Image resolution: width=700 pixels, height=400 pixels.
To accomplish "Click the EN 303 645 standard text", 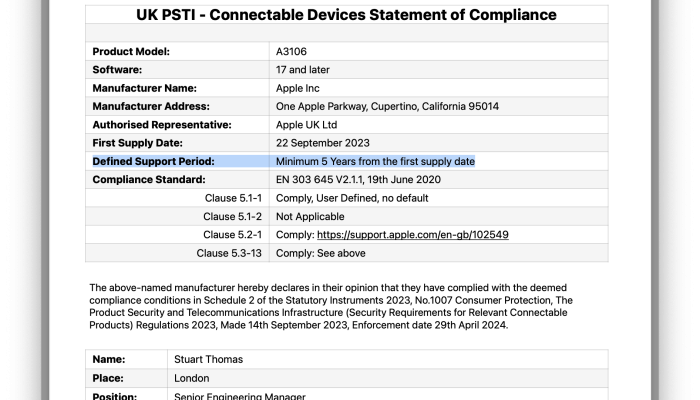I will [x=372, y=179].
